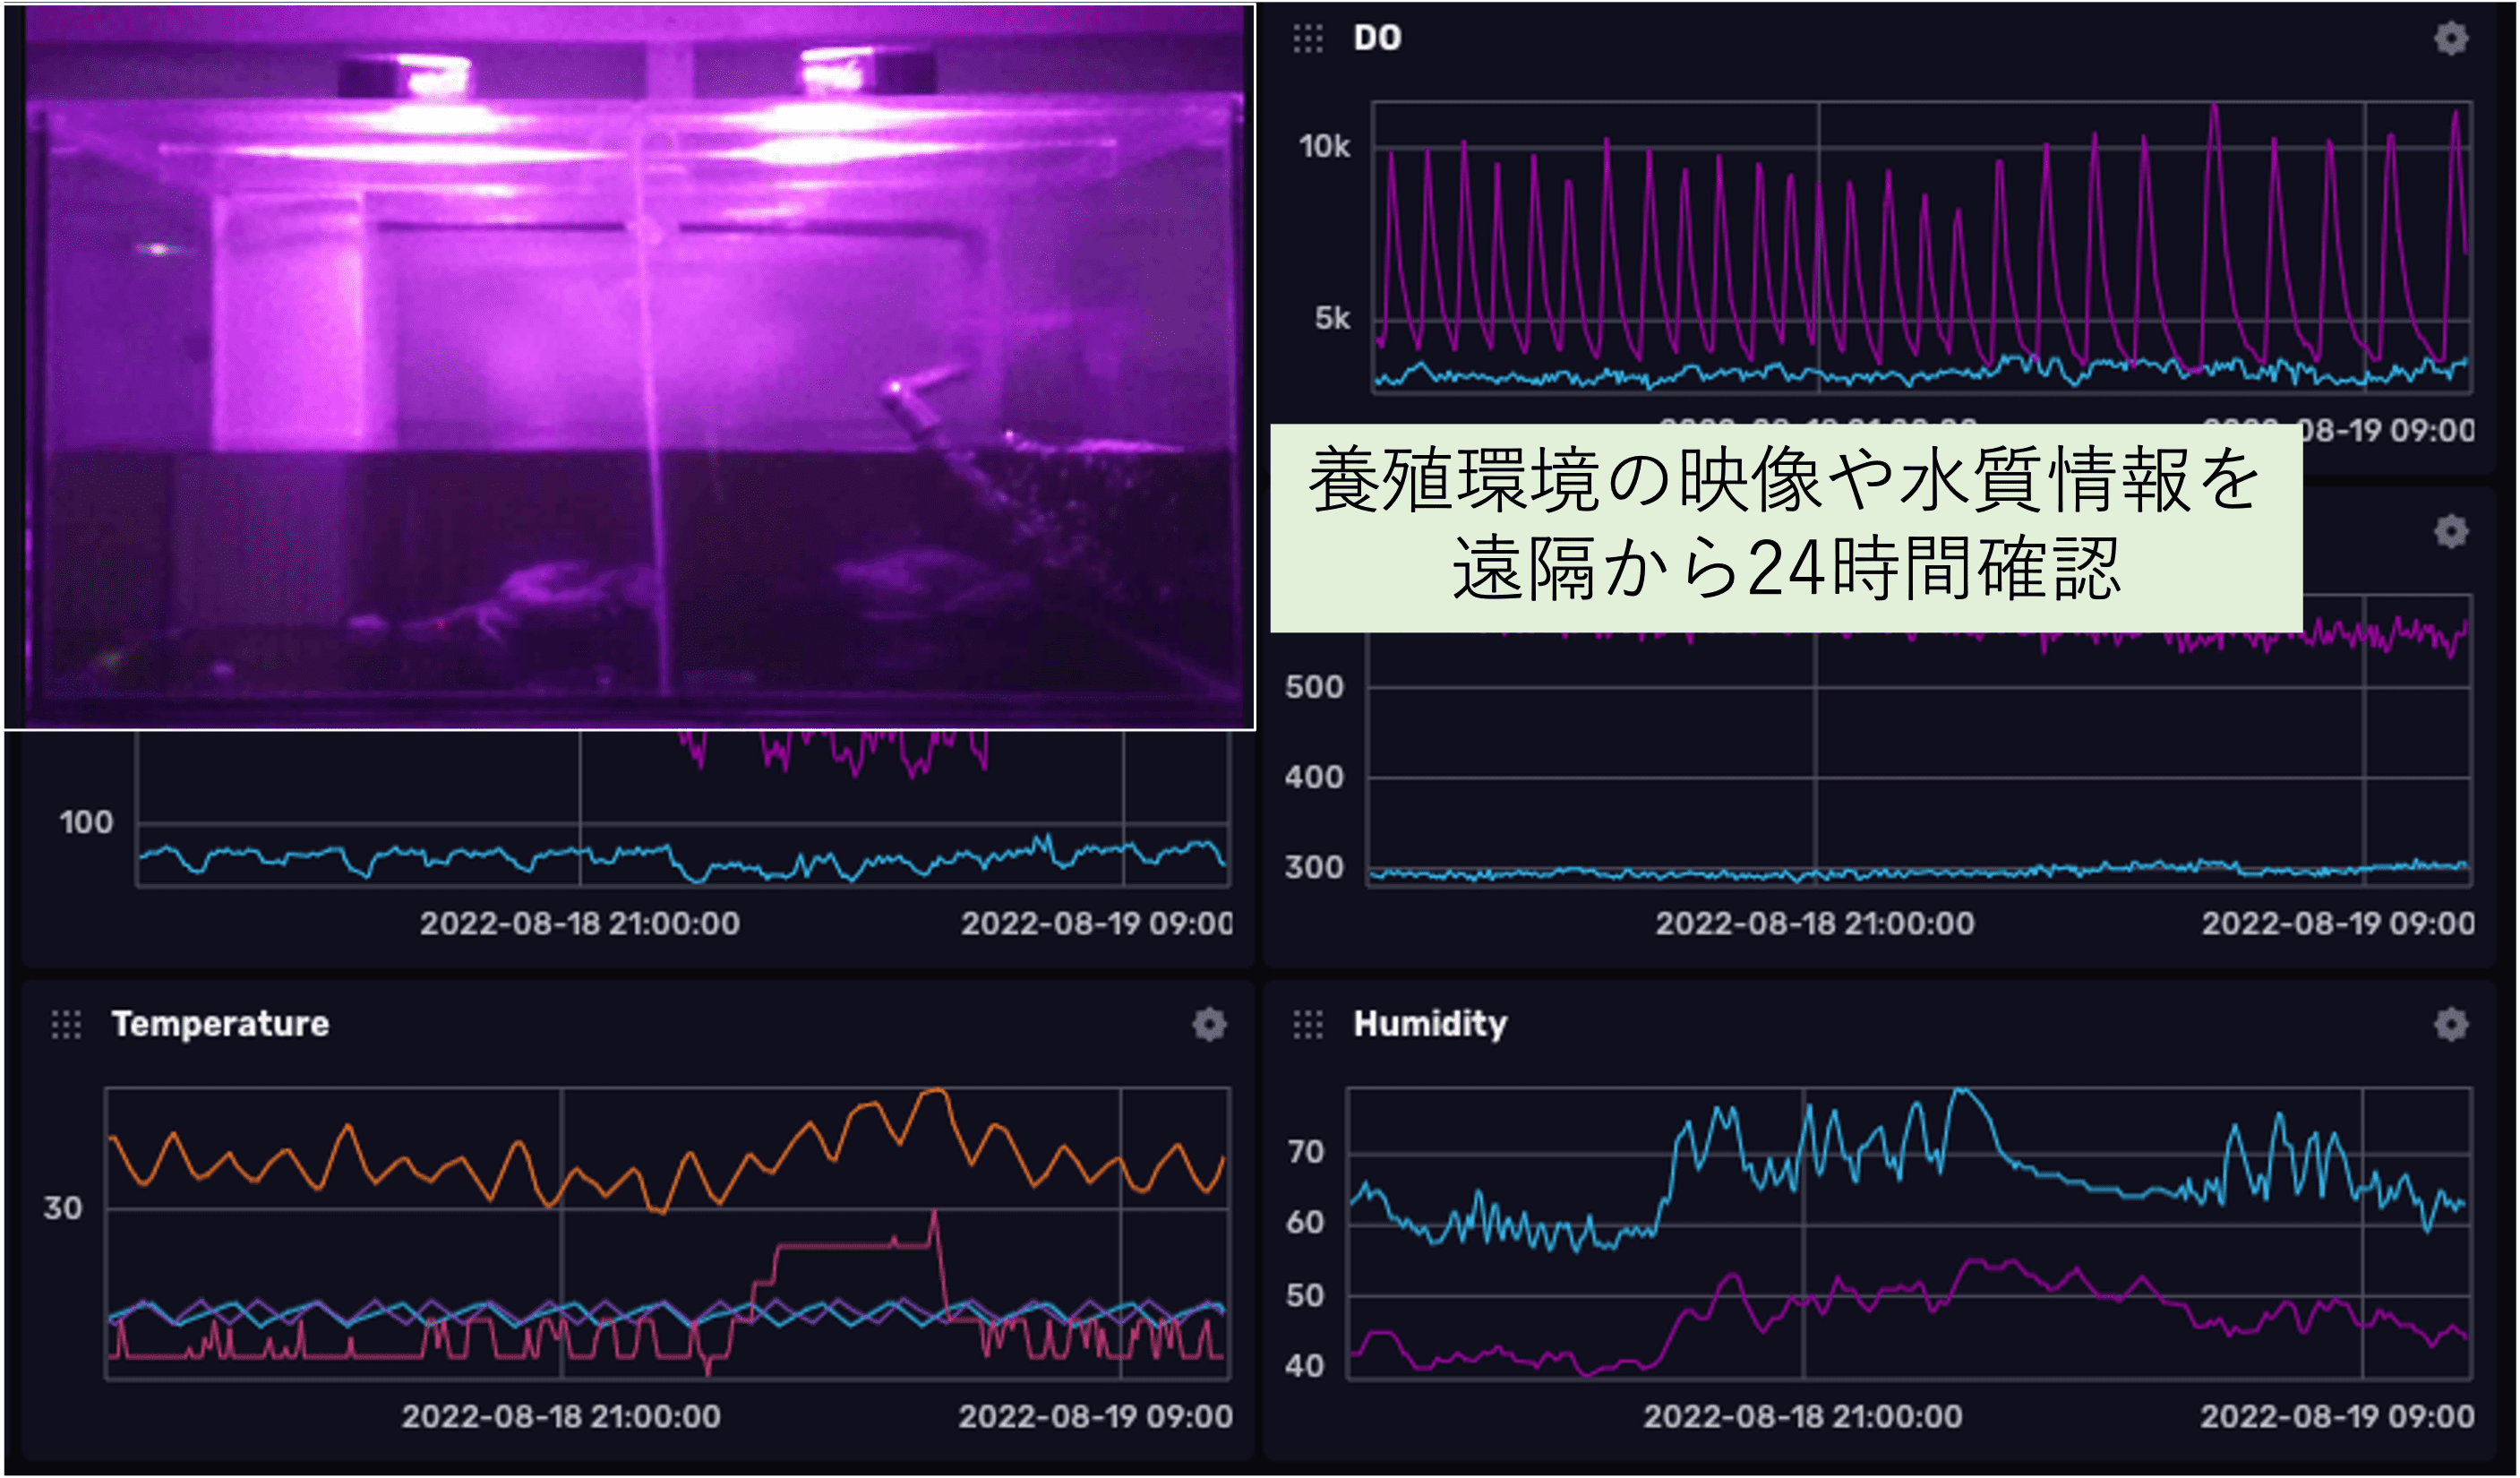The height and width of the screenshot is (1478, 2520).
Task: Click Temperature 2022-08-19 09:00 time label
Action: (x=1095, y=1416)
